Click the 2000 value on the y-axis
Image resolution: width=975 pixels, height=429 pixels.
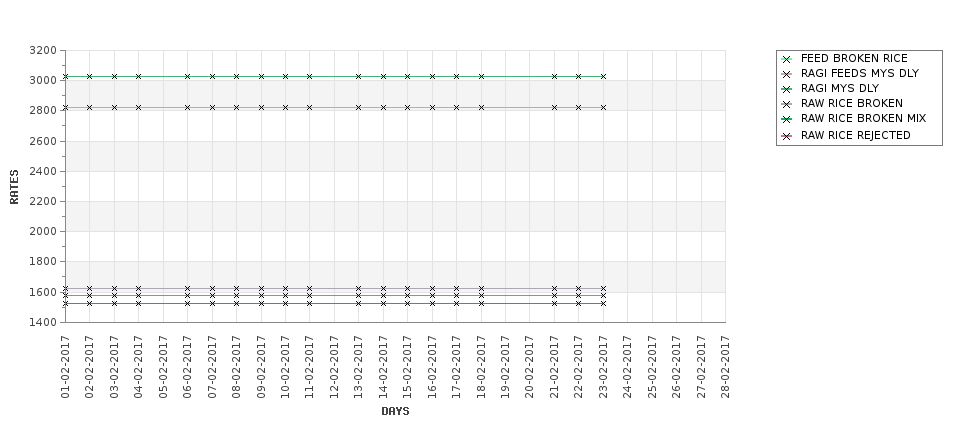point(43,232)
